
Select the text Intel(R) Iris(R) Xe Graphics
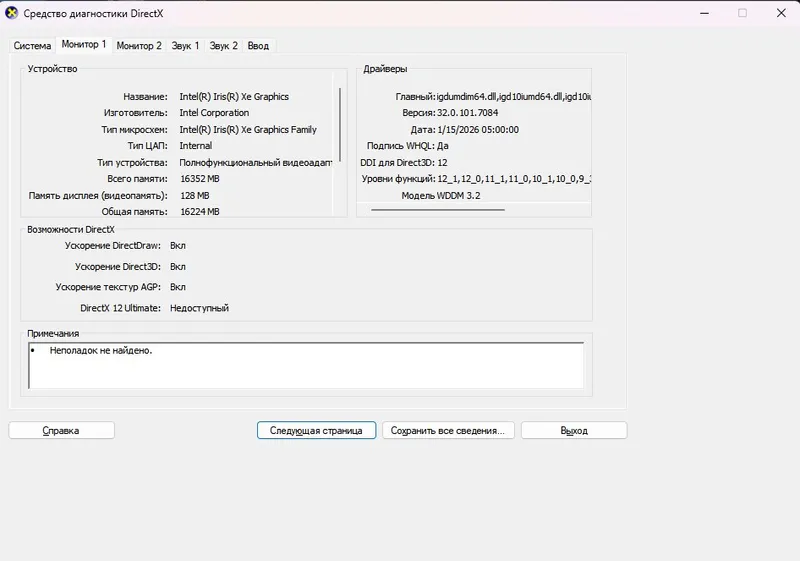[x=234, y=96]
